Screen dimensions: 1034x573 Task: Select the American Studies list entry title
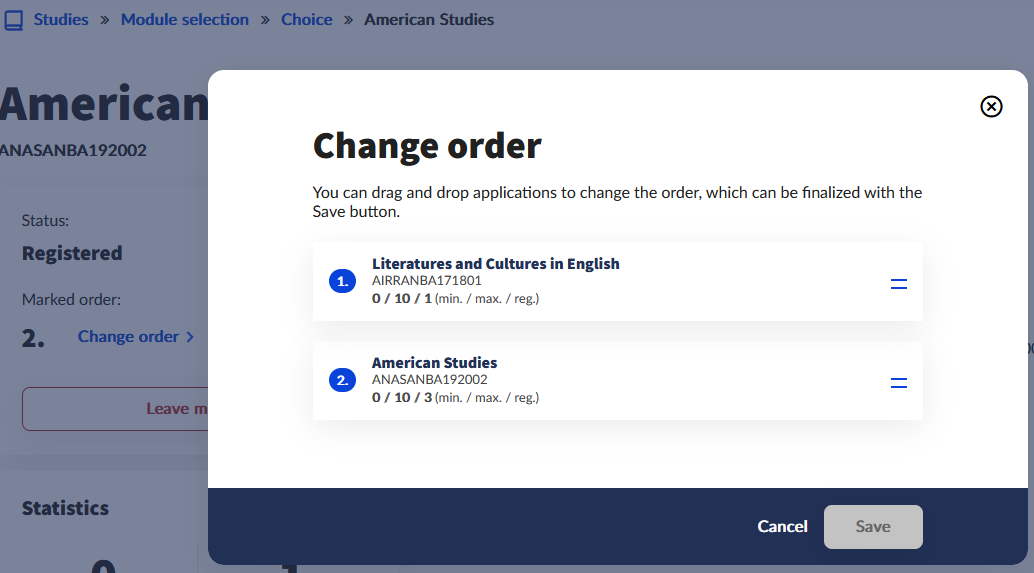point(434,362)
